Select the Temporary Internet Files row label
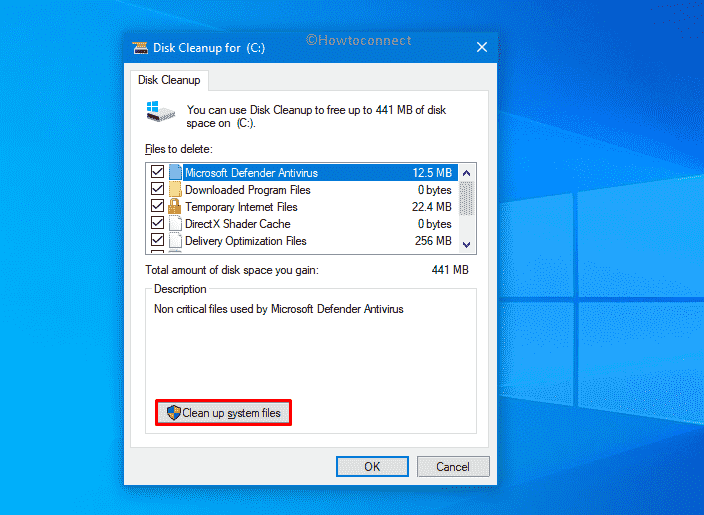 point(241,207)
